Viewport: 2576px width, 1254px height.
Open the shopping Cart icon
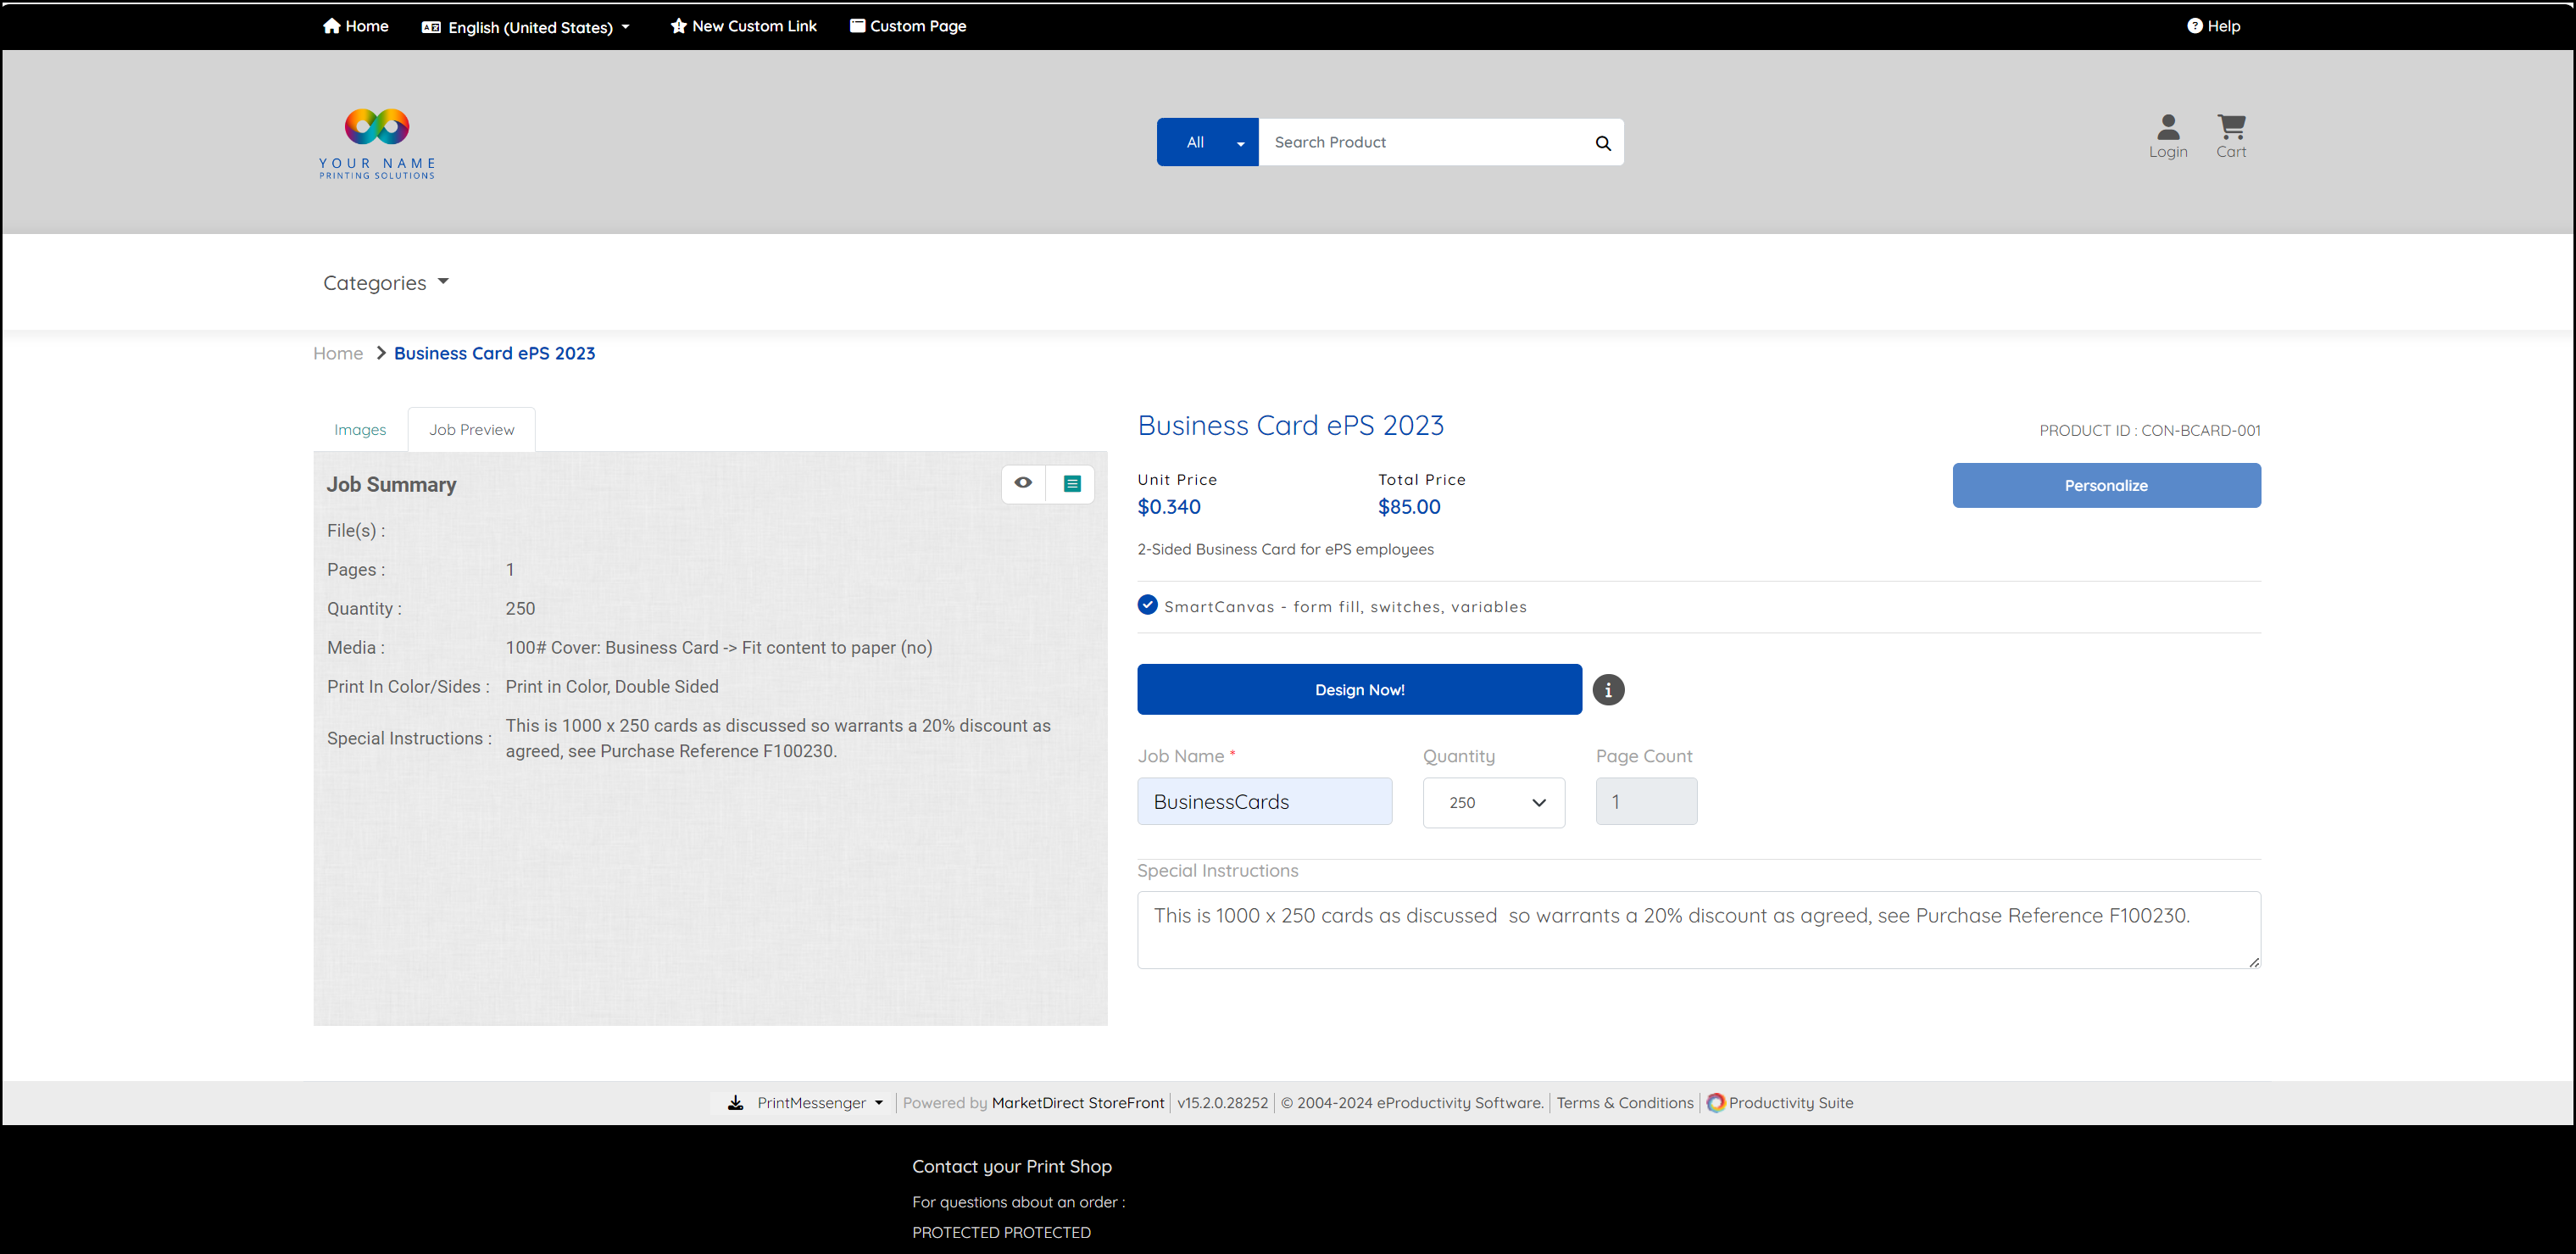2231,127
